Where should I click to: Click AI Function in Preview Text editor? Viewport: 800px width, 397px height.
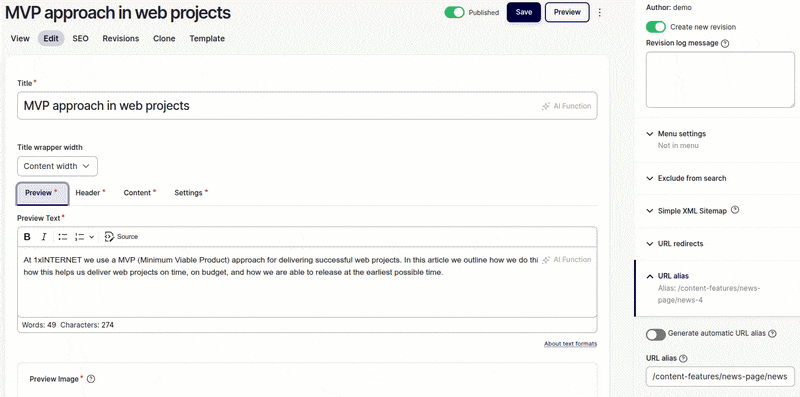(x=566, y=260)
